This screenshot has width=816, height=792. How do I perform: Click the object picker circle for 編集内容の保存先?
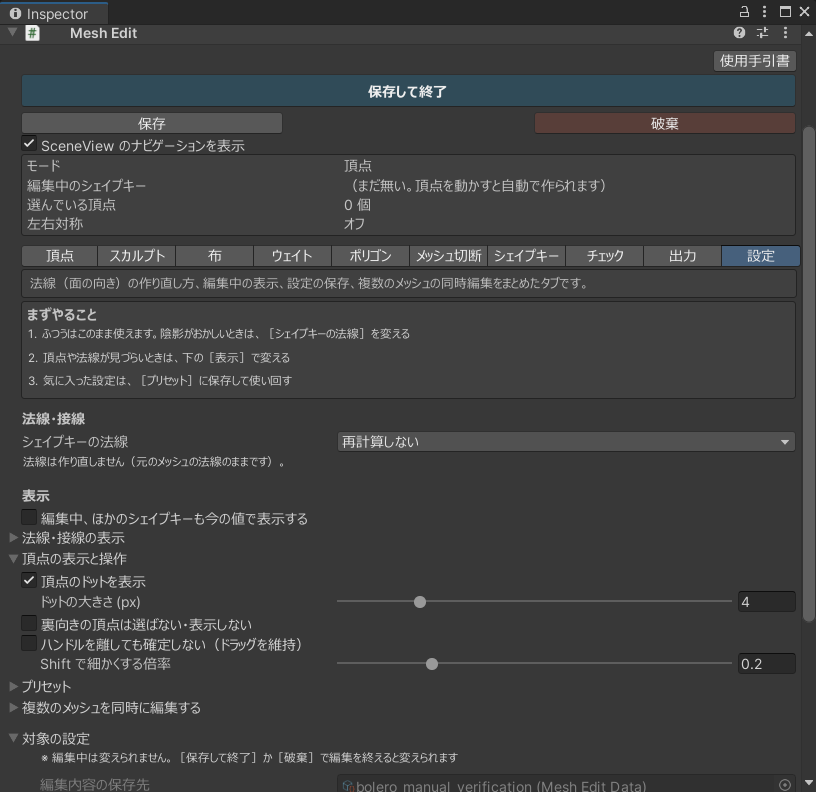[x=785, y=784]
